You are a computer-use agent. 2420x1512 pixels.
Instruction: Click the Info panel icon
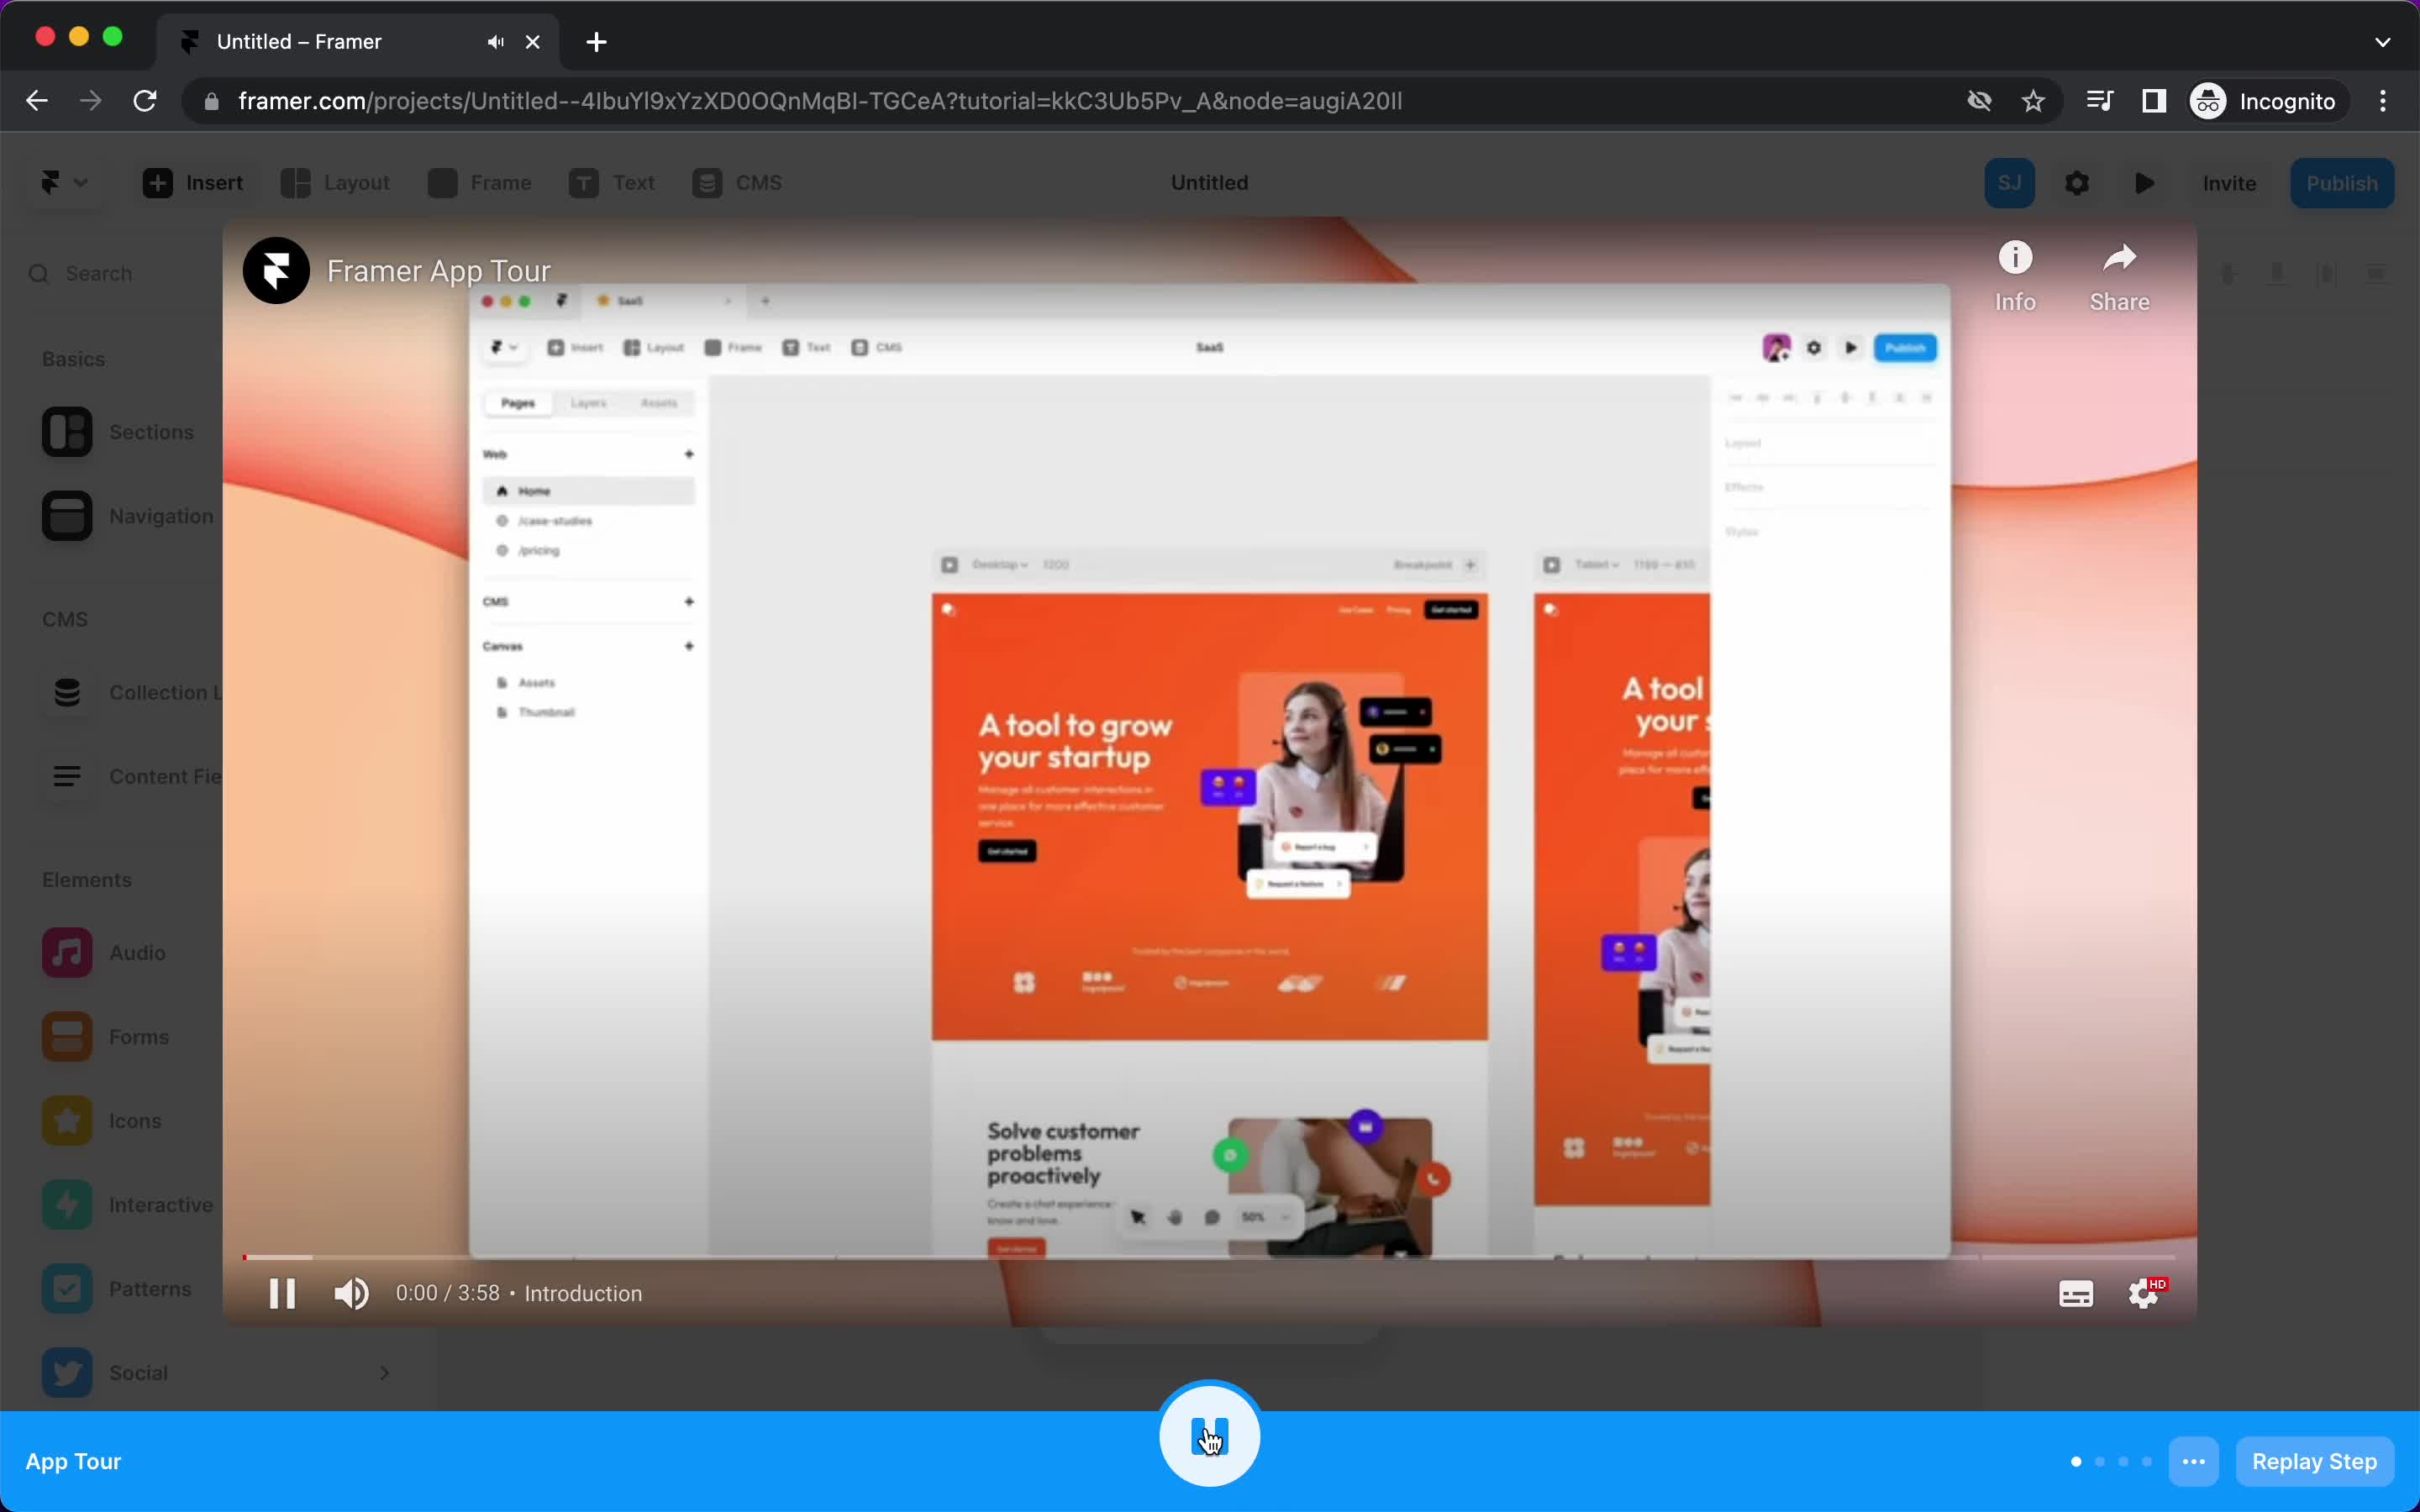point(2016,258)
